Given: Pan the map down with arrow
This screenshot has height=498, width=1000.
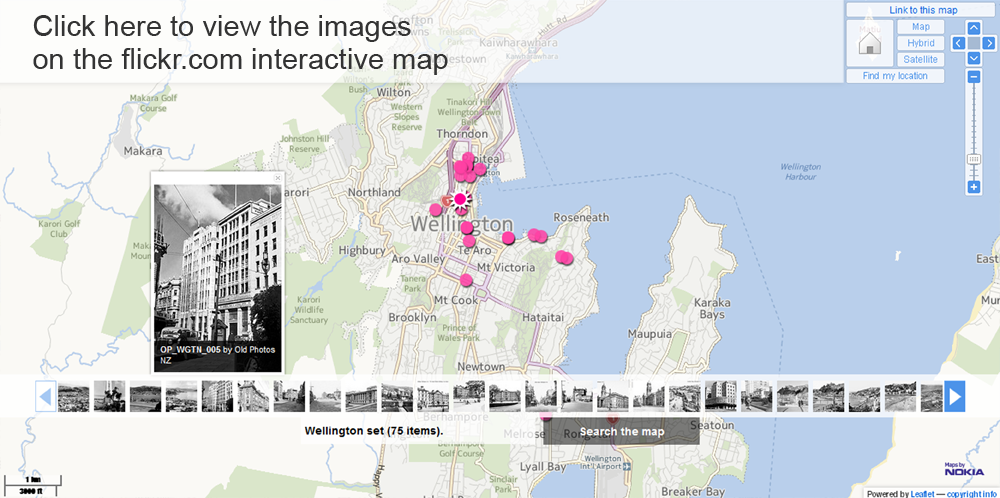Looking at the screenshot, I should pos(974,59).
